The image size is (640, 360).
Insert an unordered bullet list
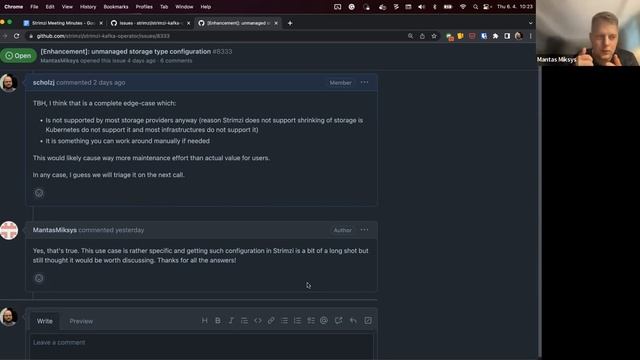284,321
